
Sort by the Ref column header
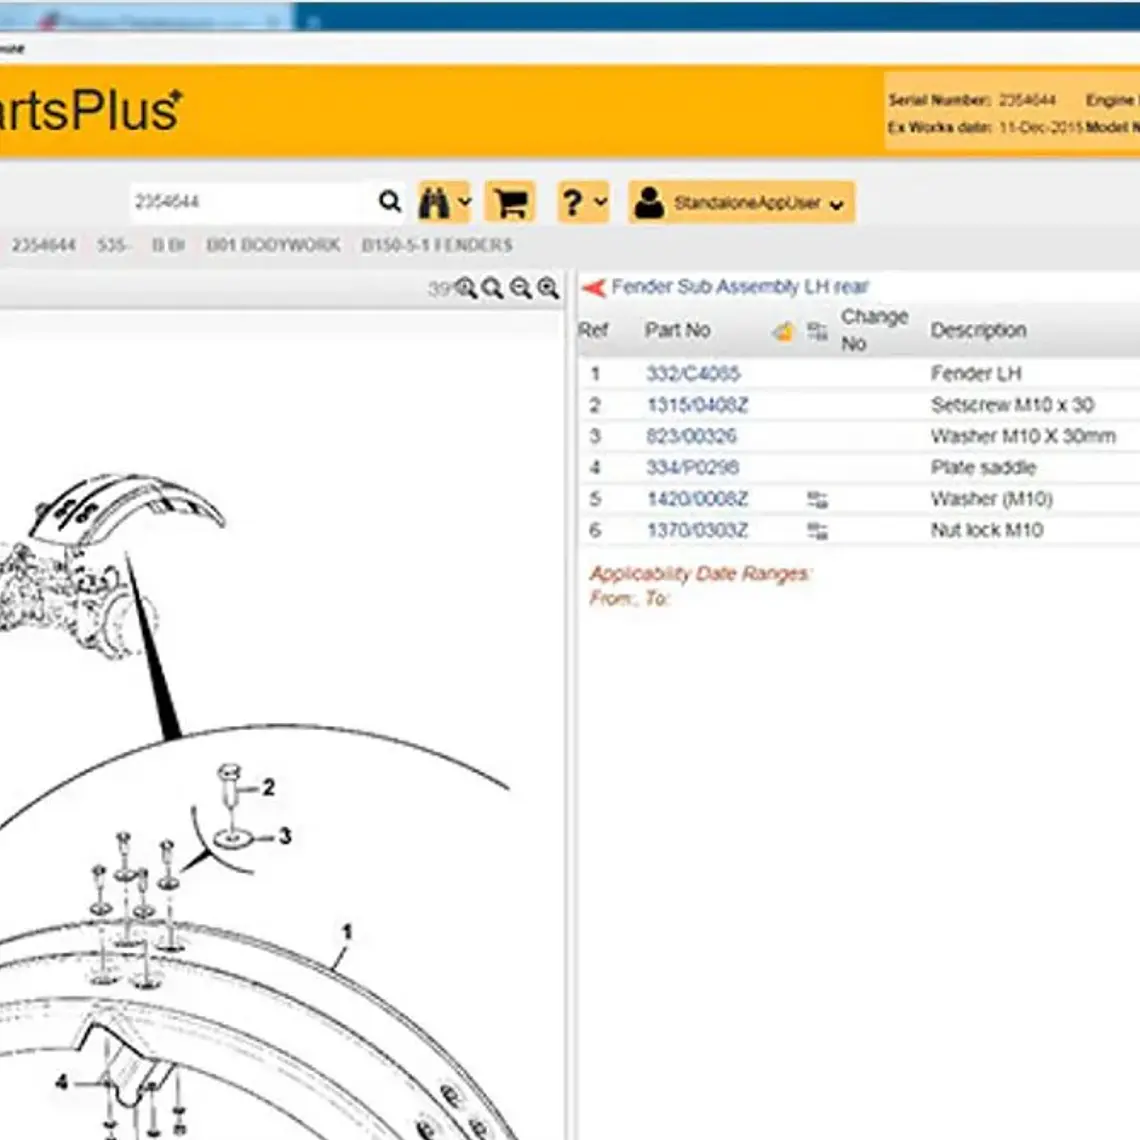(593, 330)
